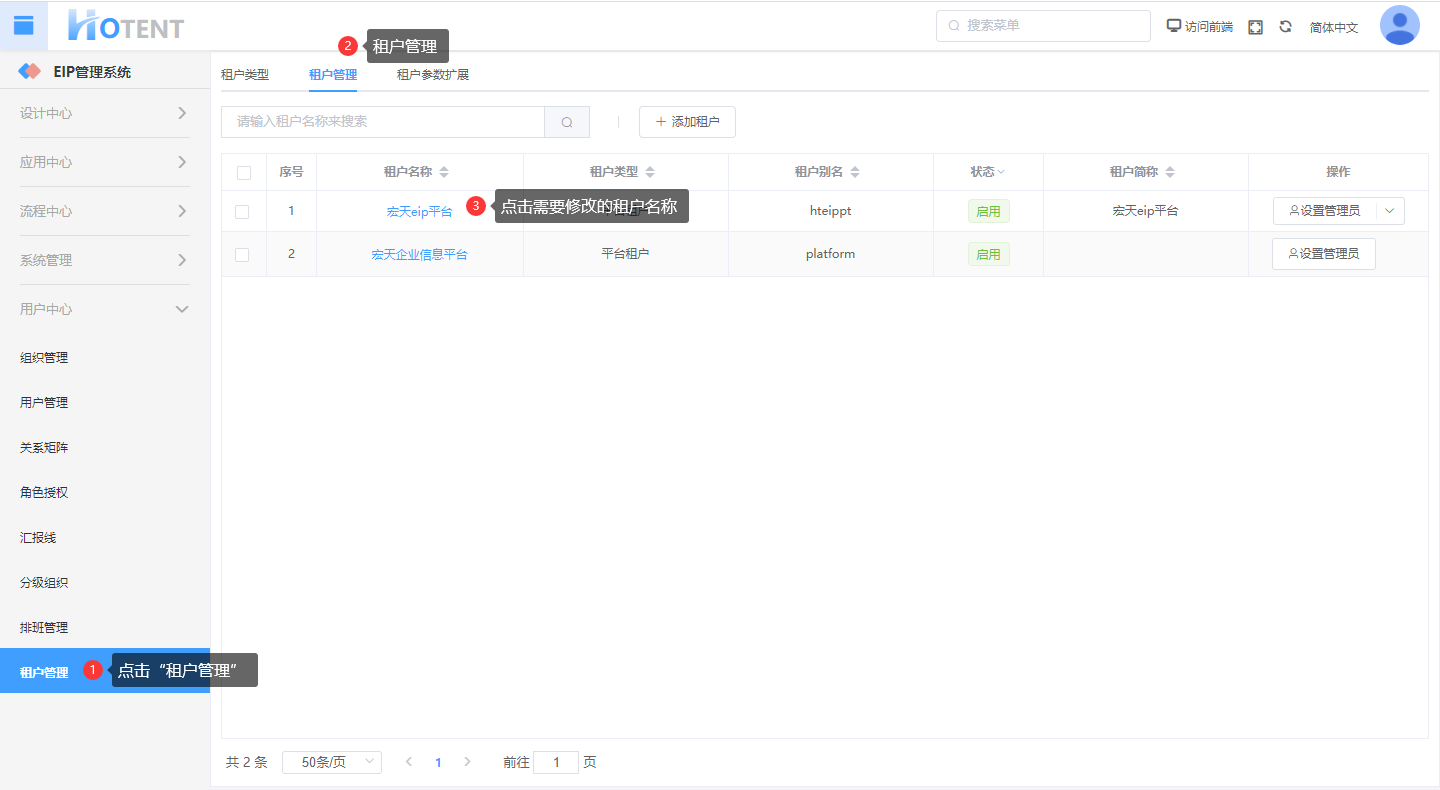Sort by 租户名称 column arrows
Screen dimensions: 1440x790
(x=445, y=172)
